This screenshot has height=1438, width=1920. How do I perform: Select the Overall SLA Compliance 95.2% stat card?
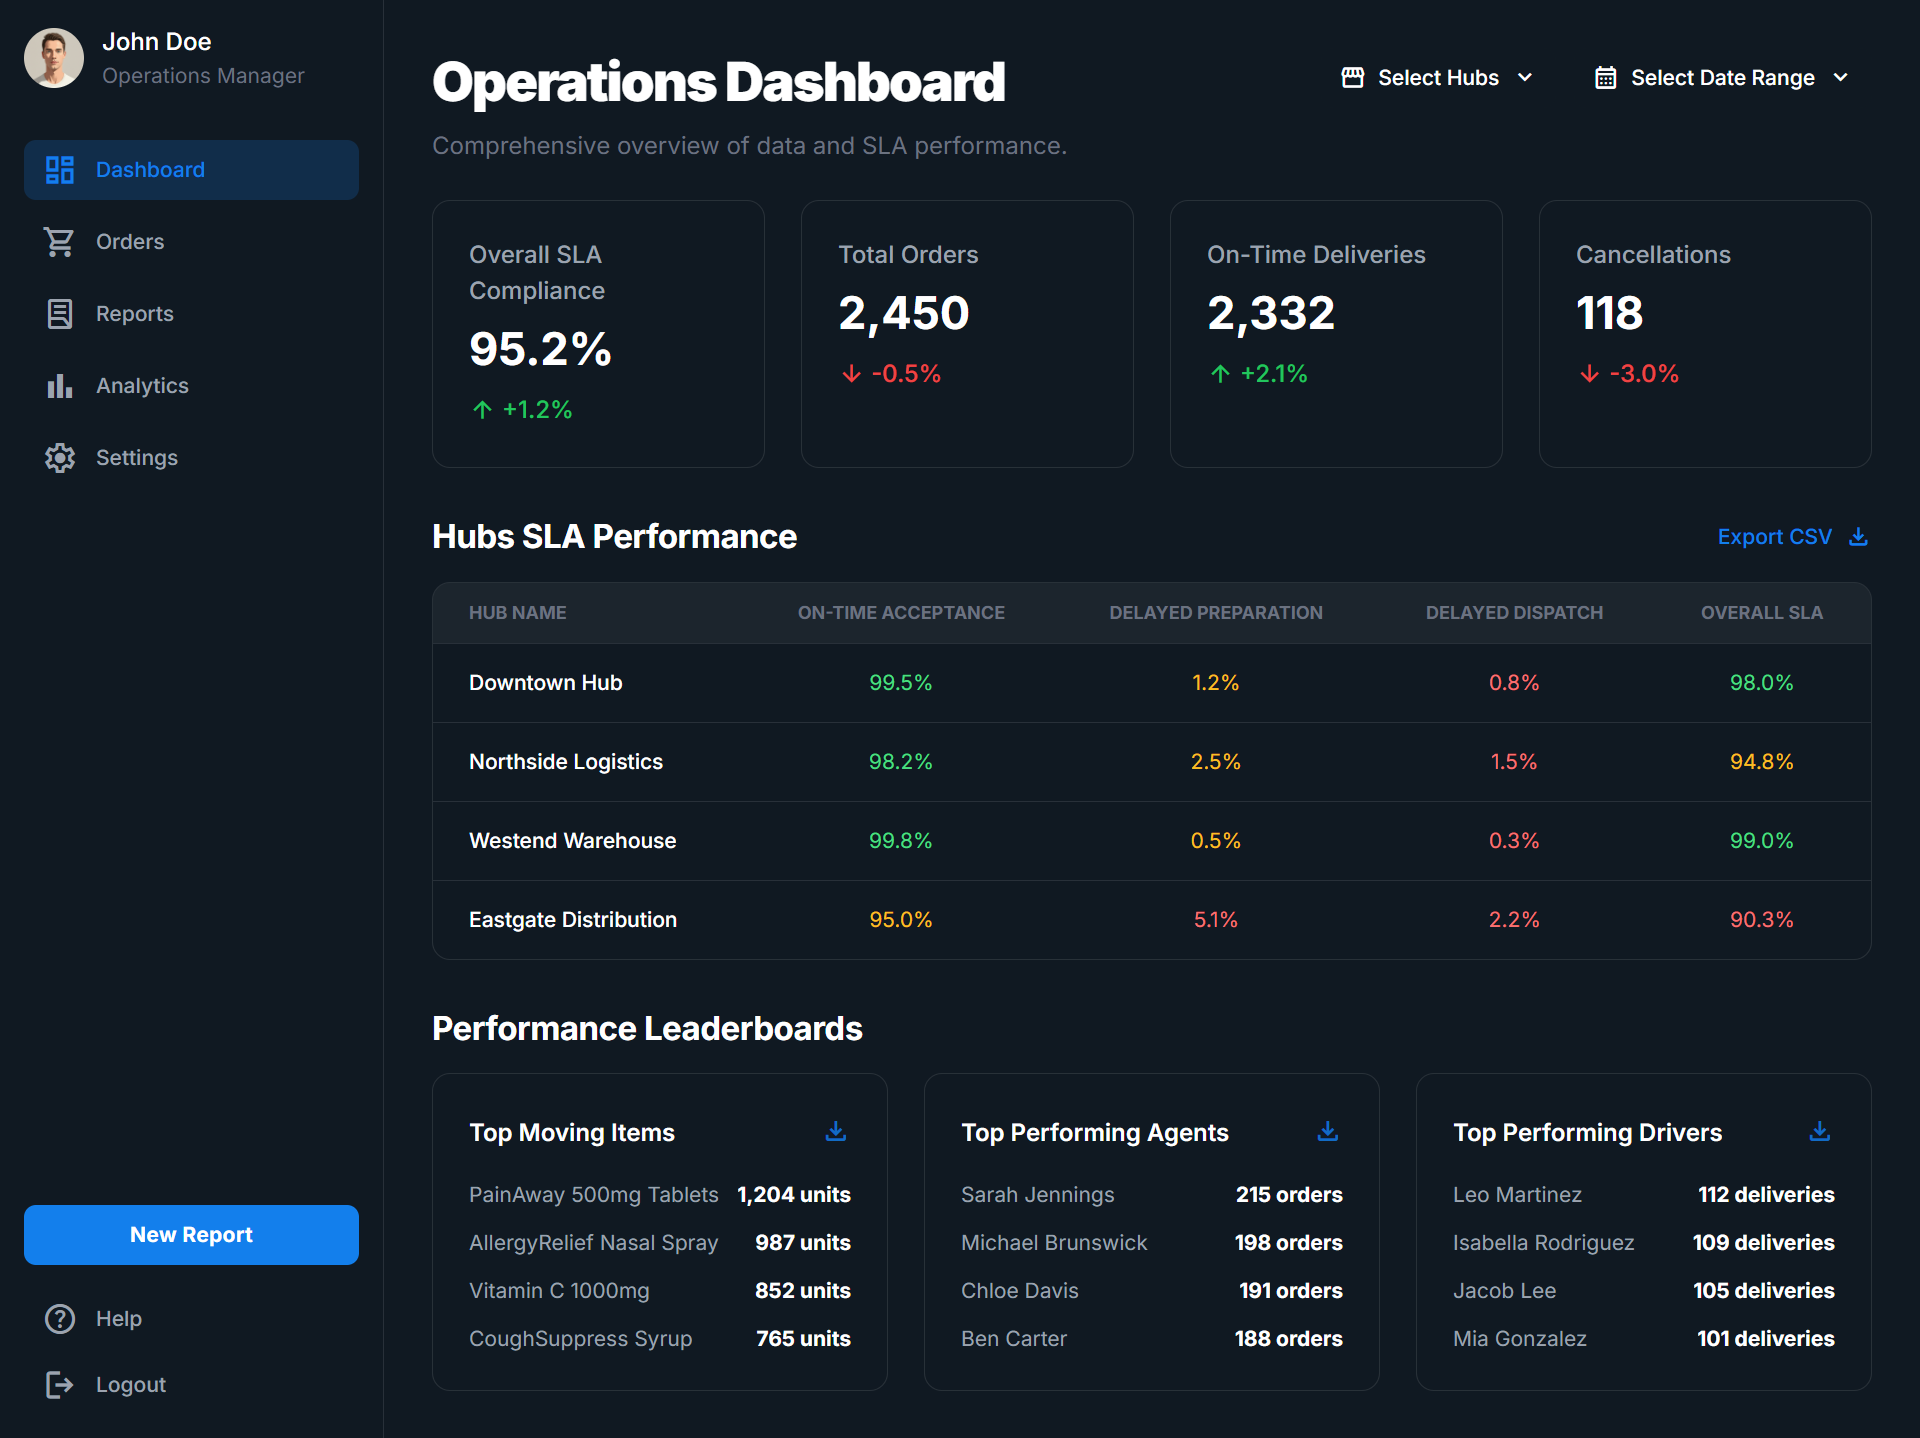pyautogui.click(x=597, y=334)
